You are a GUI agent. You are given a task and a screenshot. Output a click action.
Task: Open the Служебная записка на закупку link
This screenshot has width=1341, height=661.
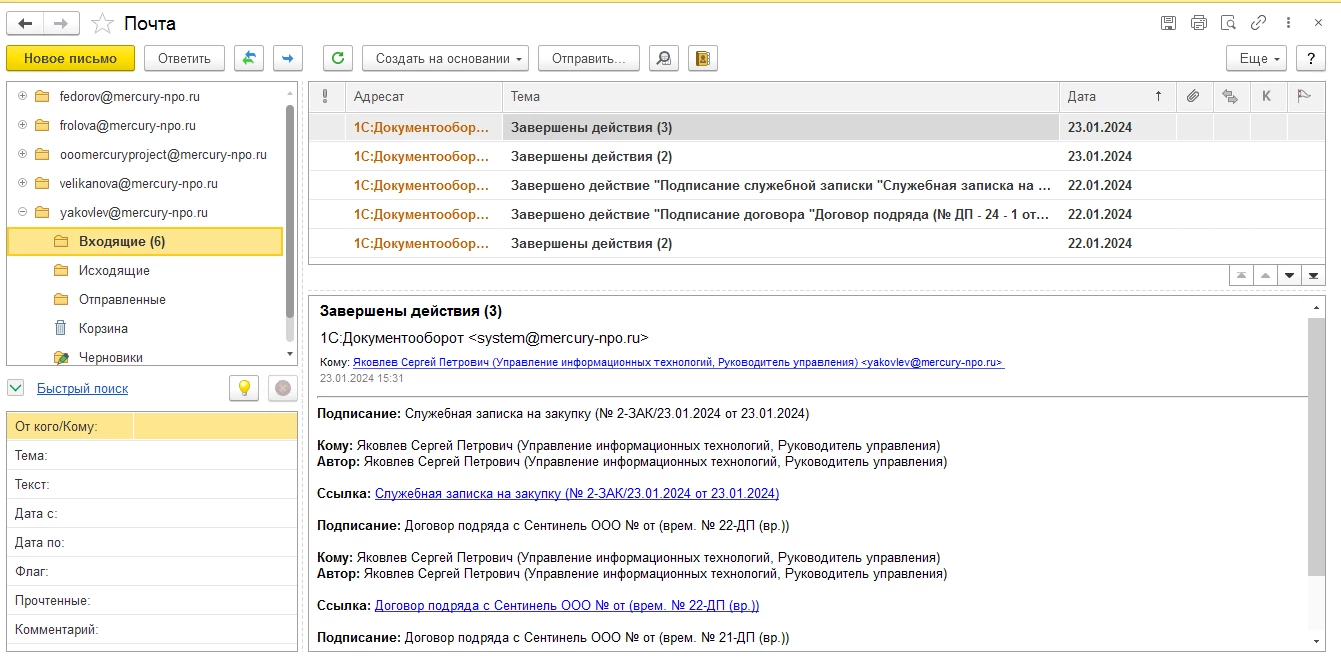tap(576, 493)
